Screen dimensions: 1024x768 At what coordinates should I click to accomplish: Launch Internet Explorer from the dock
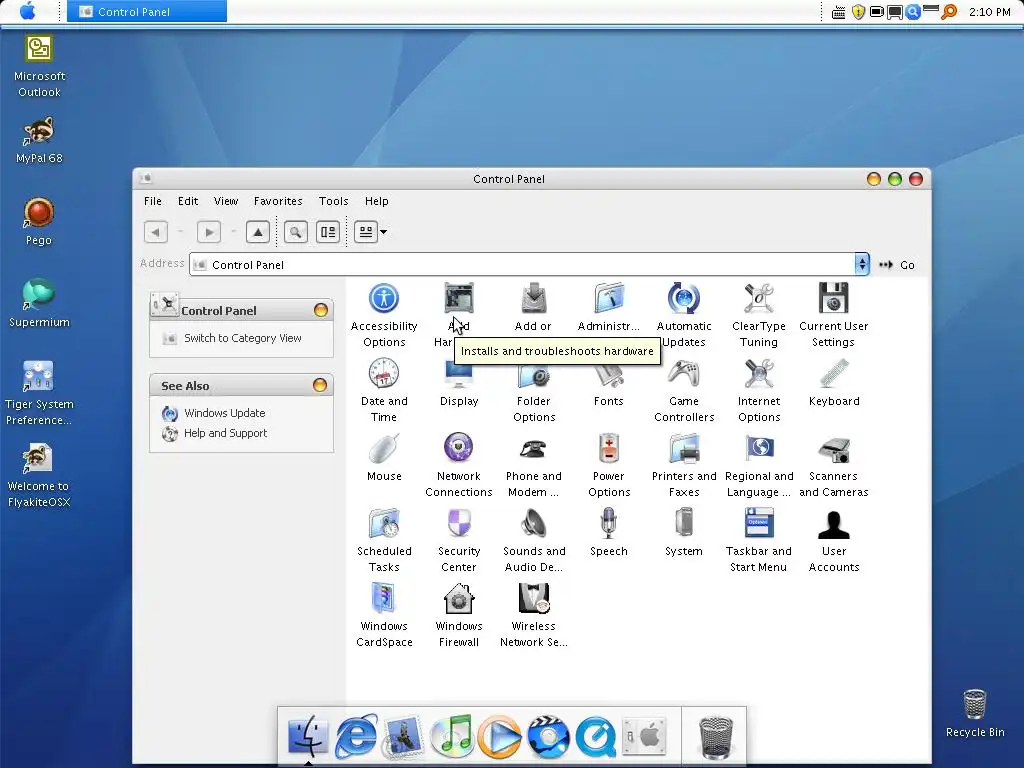click(356, 736)
